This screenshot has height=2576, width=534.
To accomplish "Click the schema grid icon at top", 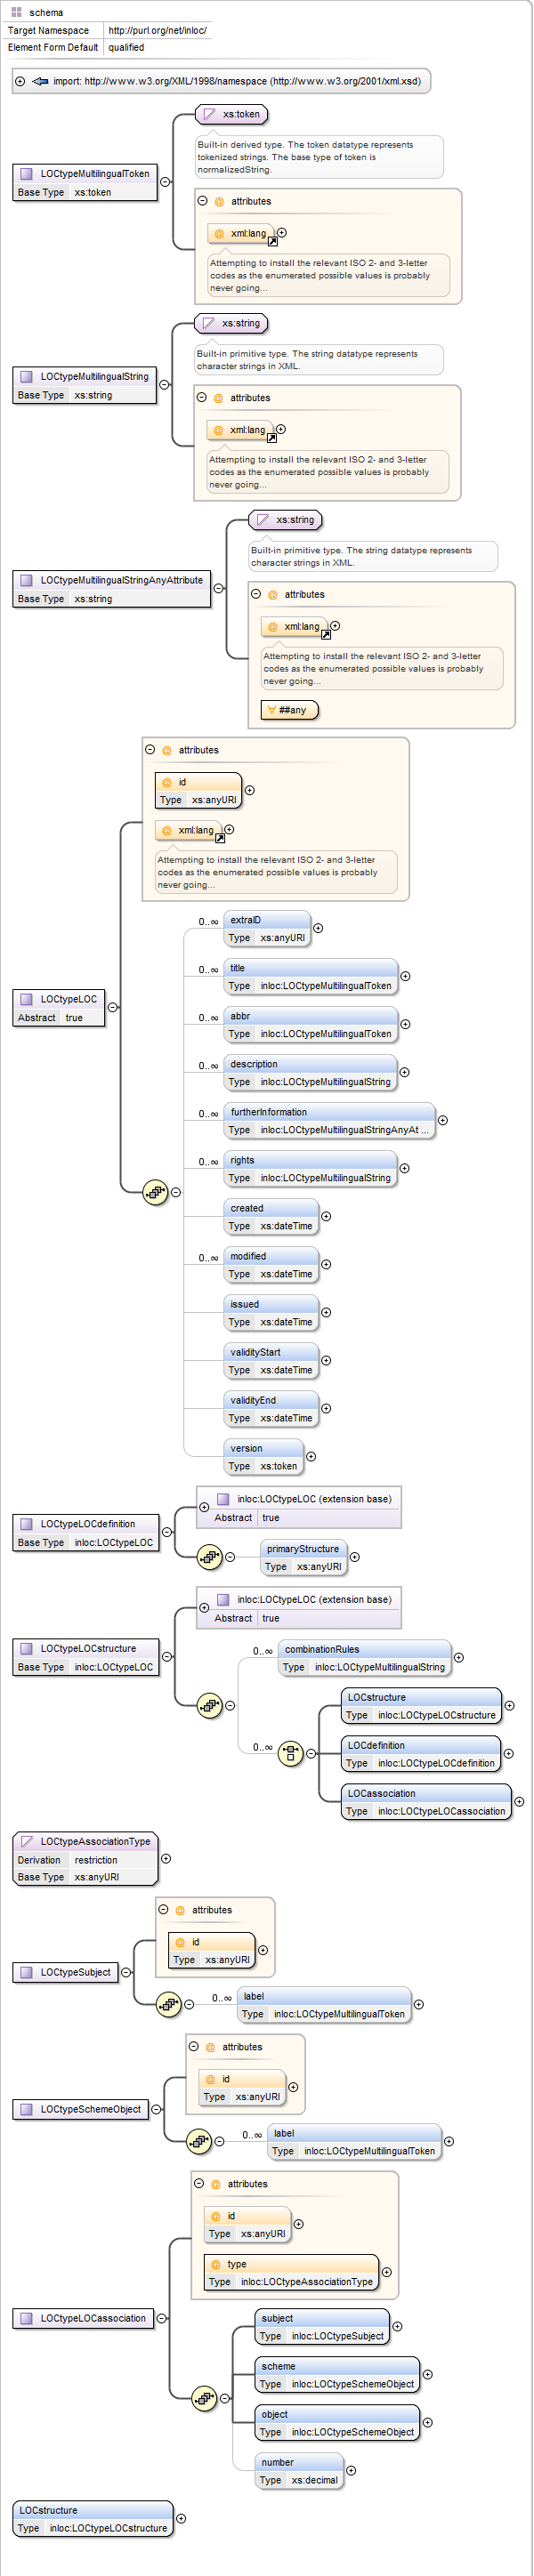I will click(16, 12).
